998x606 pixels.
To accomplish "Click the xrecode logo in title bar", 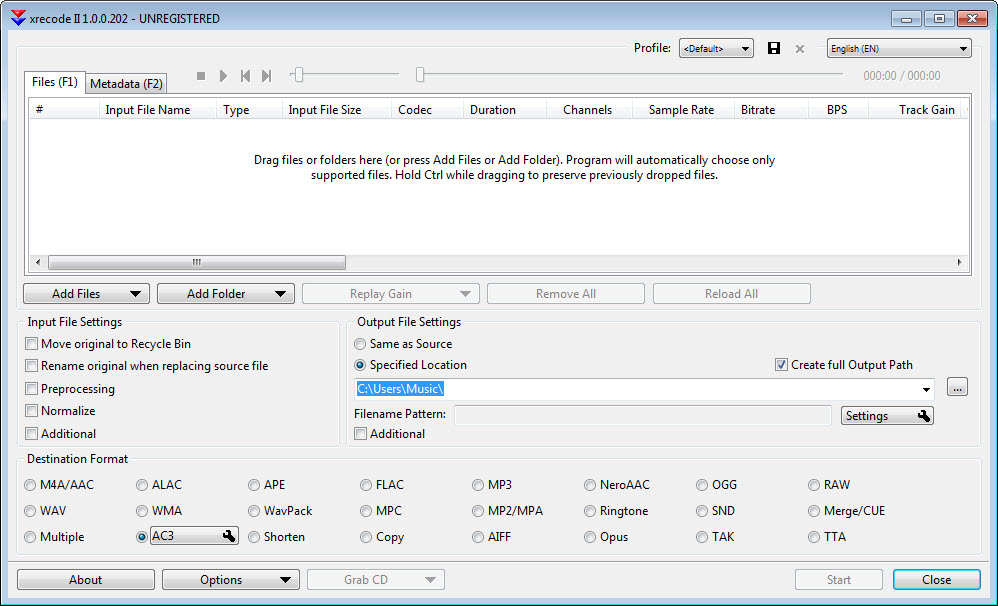I will [x=18, y=18].
